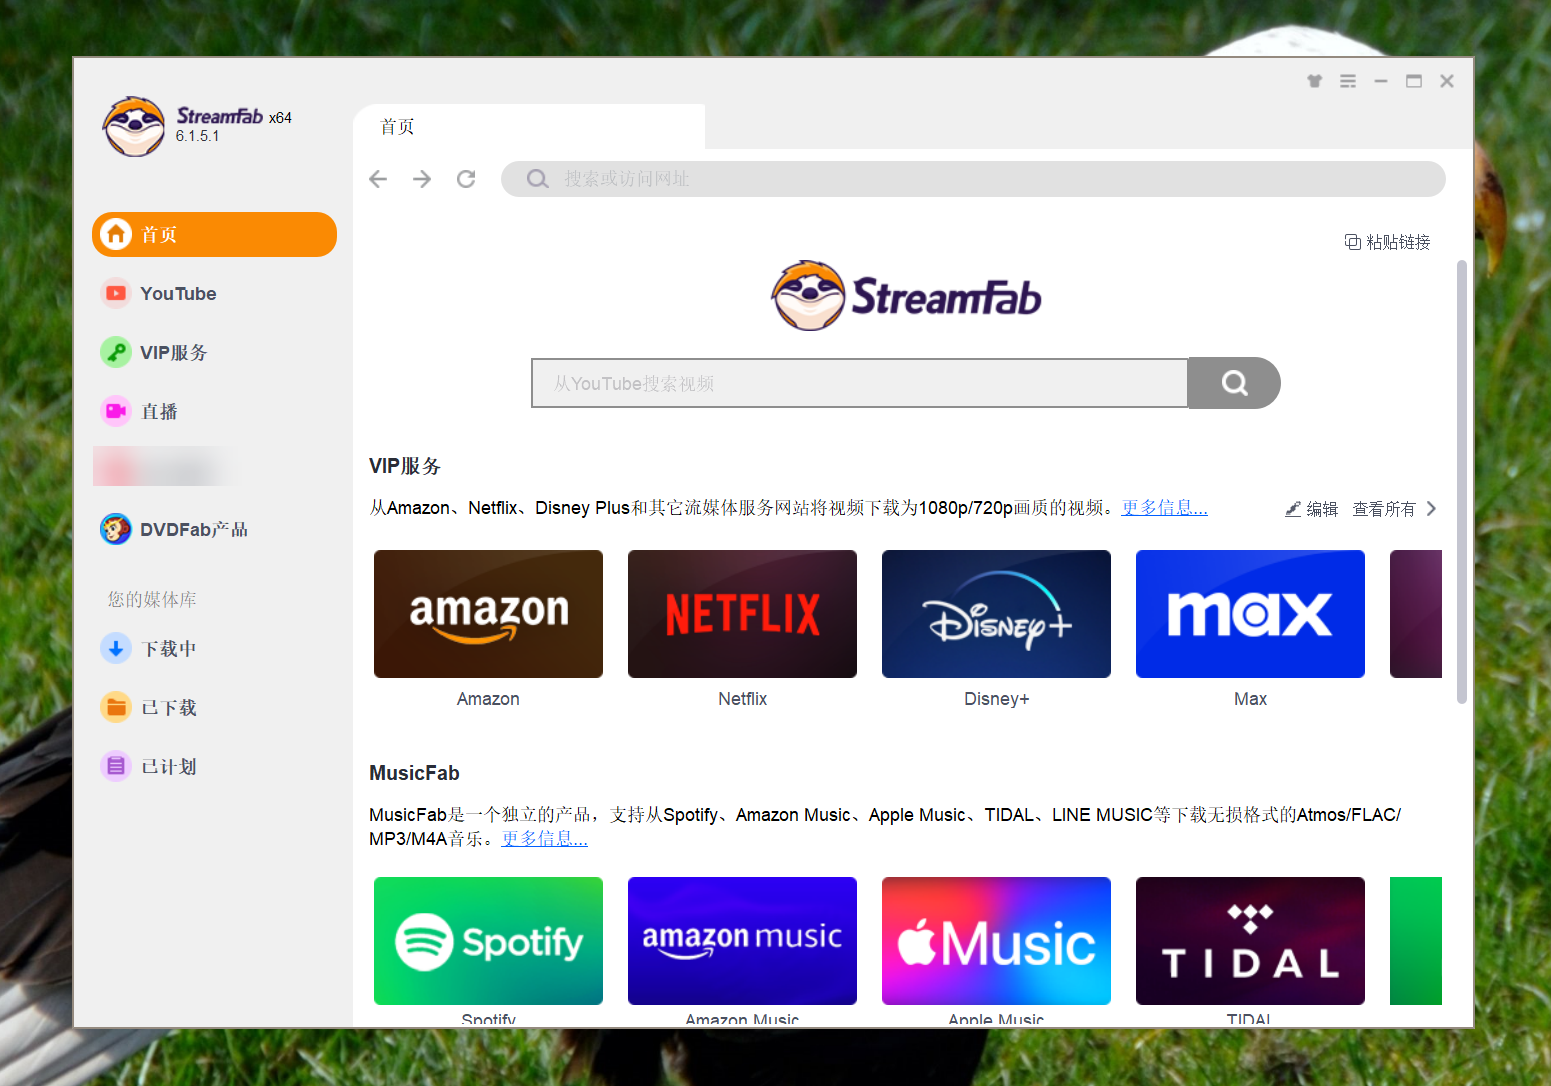Open the hamburger menu in title bar
Viewport: 1551px width, 1086px height.
(1348, 81)
